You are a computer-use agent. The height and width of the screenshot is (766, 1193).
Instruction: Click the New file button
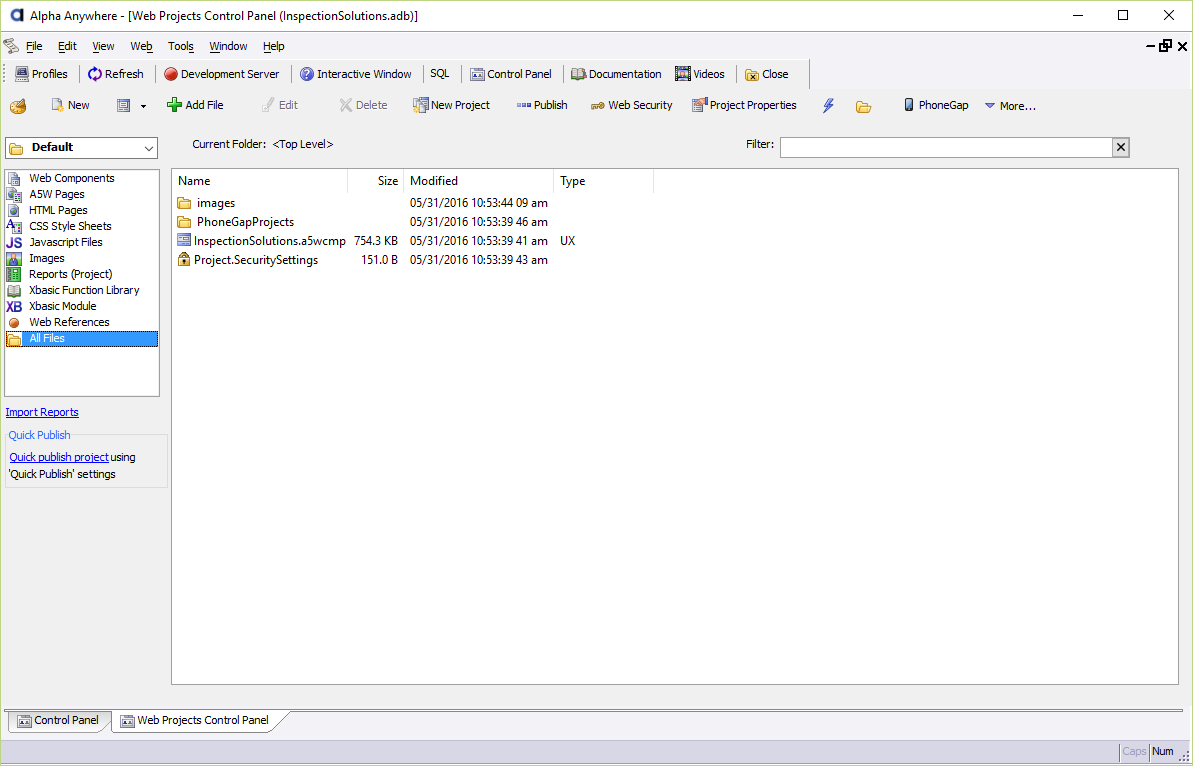point(70,105)
